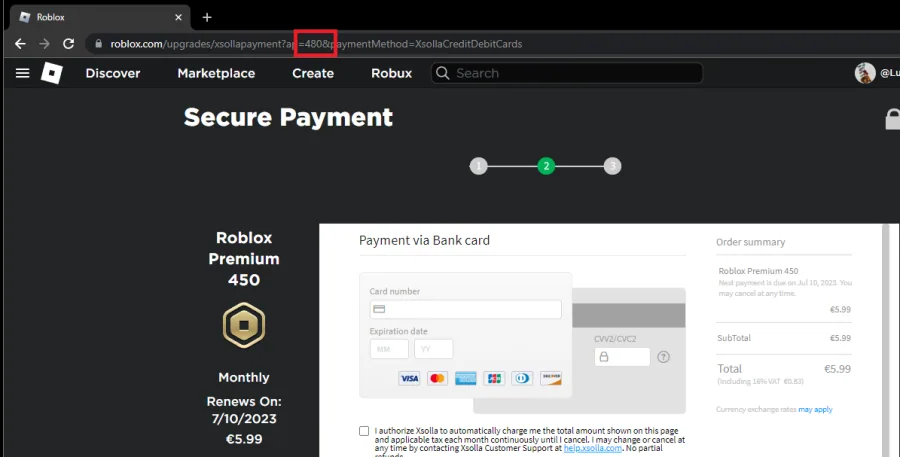Screen dimensions: 900x457
Task: Click the 'may apply' exchange rates link
Action: [x=815, y=409]
